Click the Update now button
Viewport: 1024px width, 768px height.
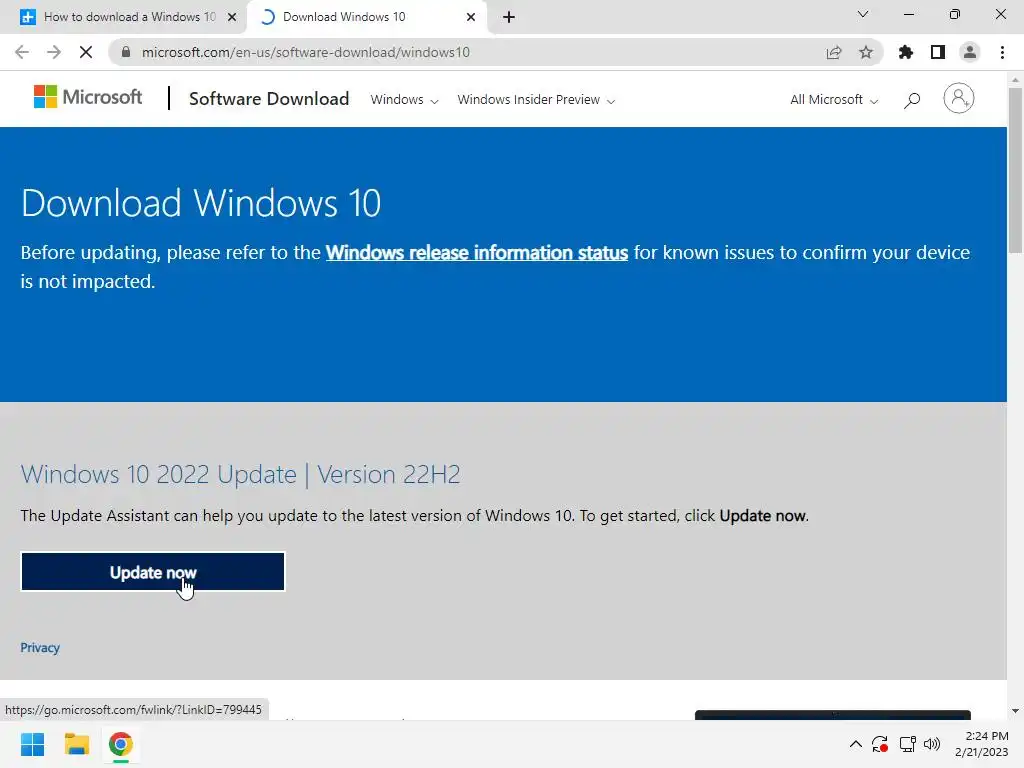153,572
